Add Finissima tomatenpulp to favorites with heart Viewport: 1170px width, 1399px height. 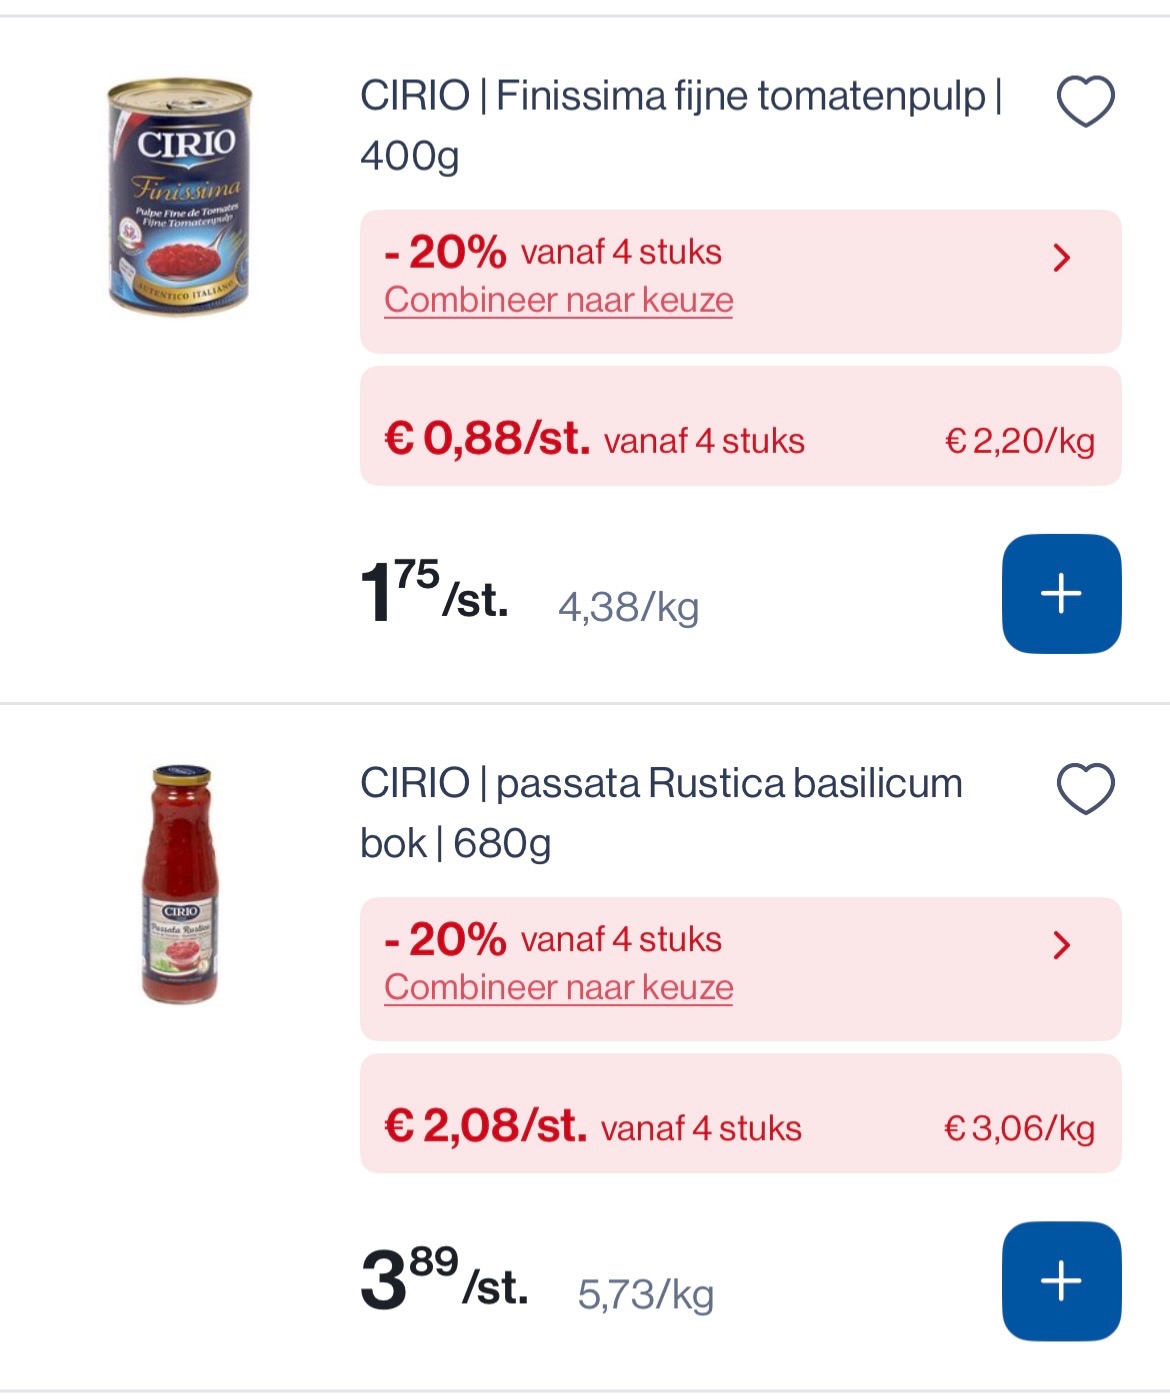(x=1085, y=101)
